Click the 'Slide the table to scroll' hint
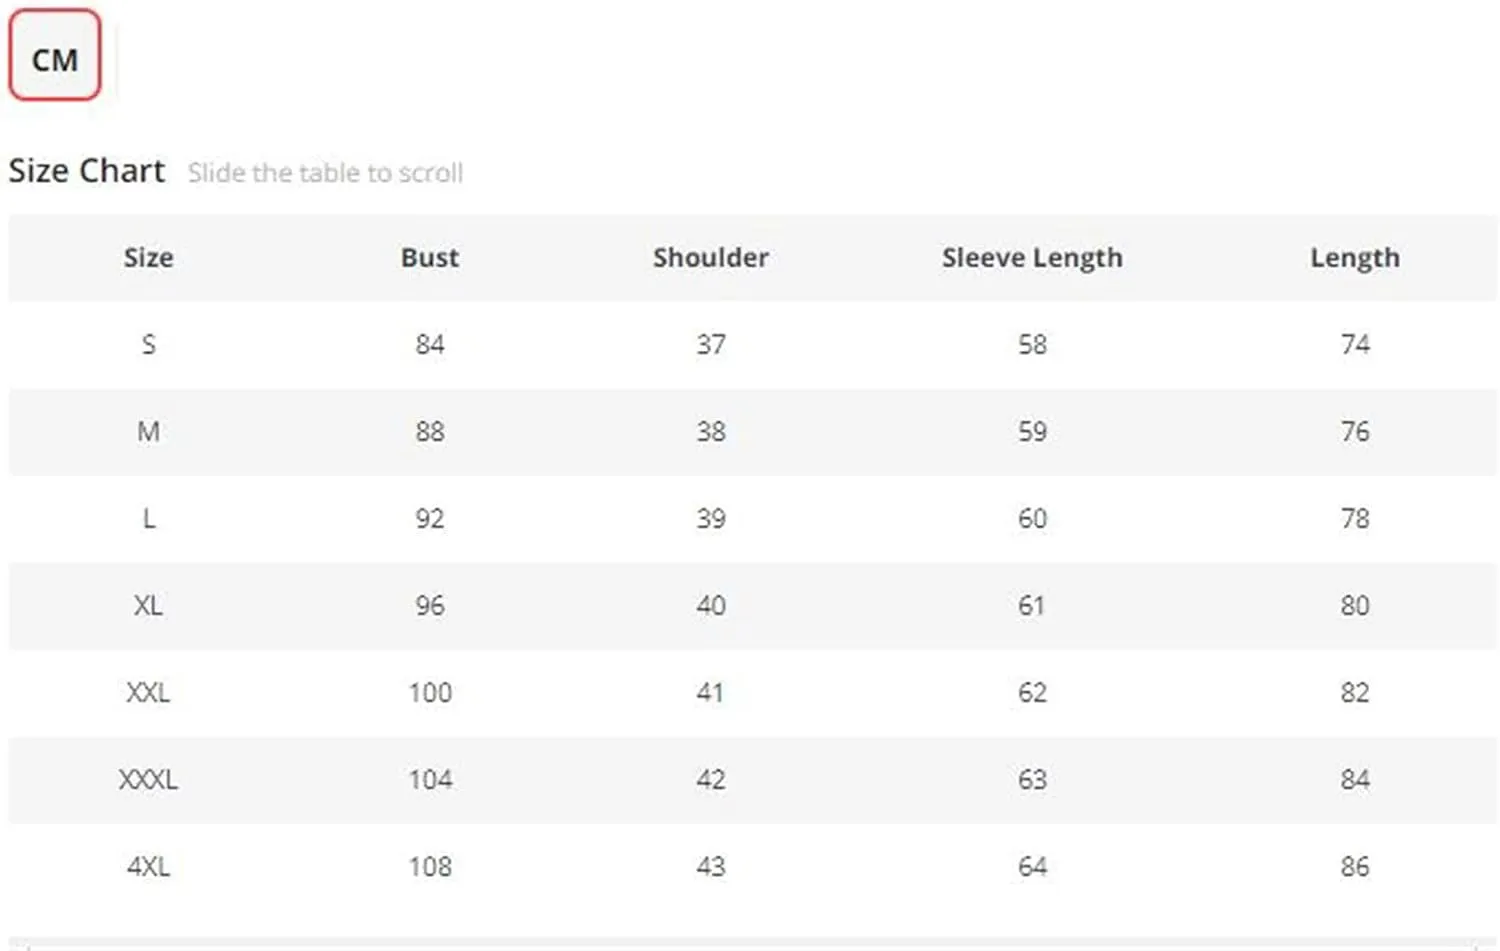 tap(325, 173)
